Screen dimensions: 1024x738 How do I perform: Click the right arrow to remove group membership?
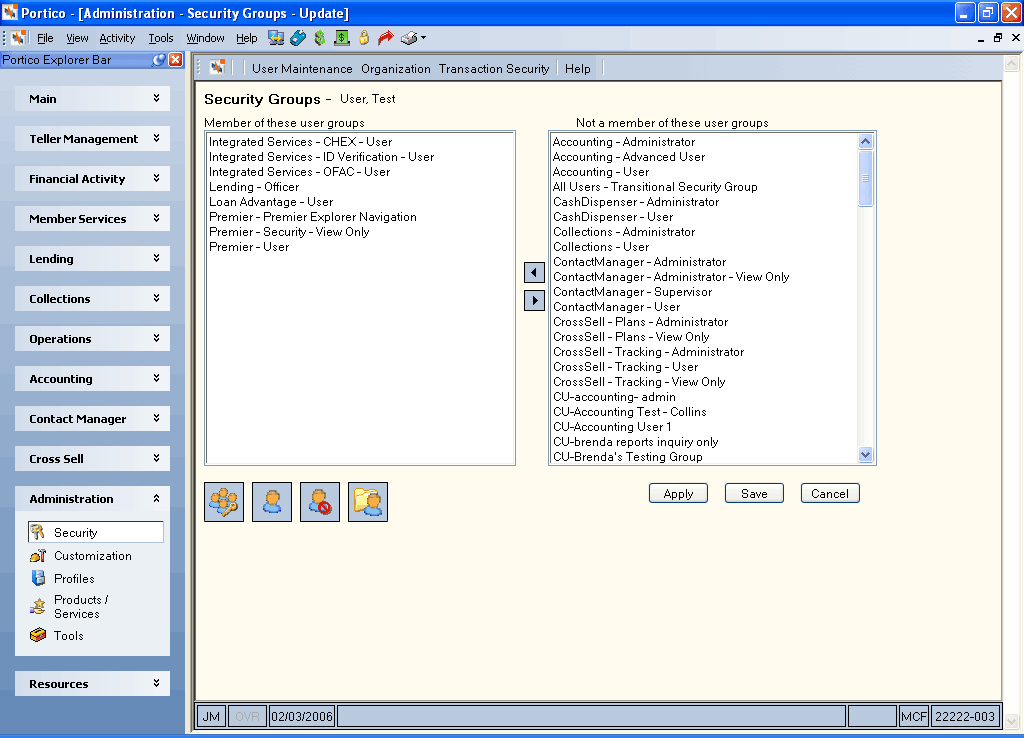[534, 300]
